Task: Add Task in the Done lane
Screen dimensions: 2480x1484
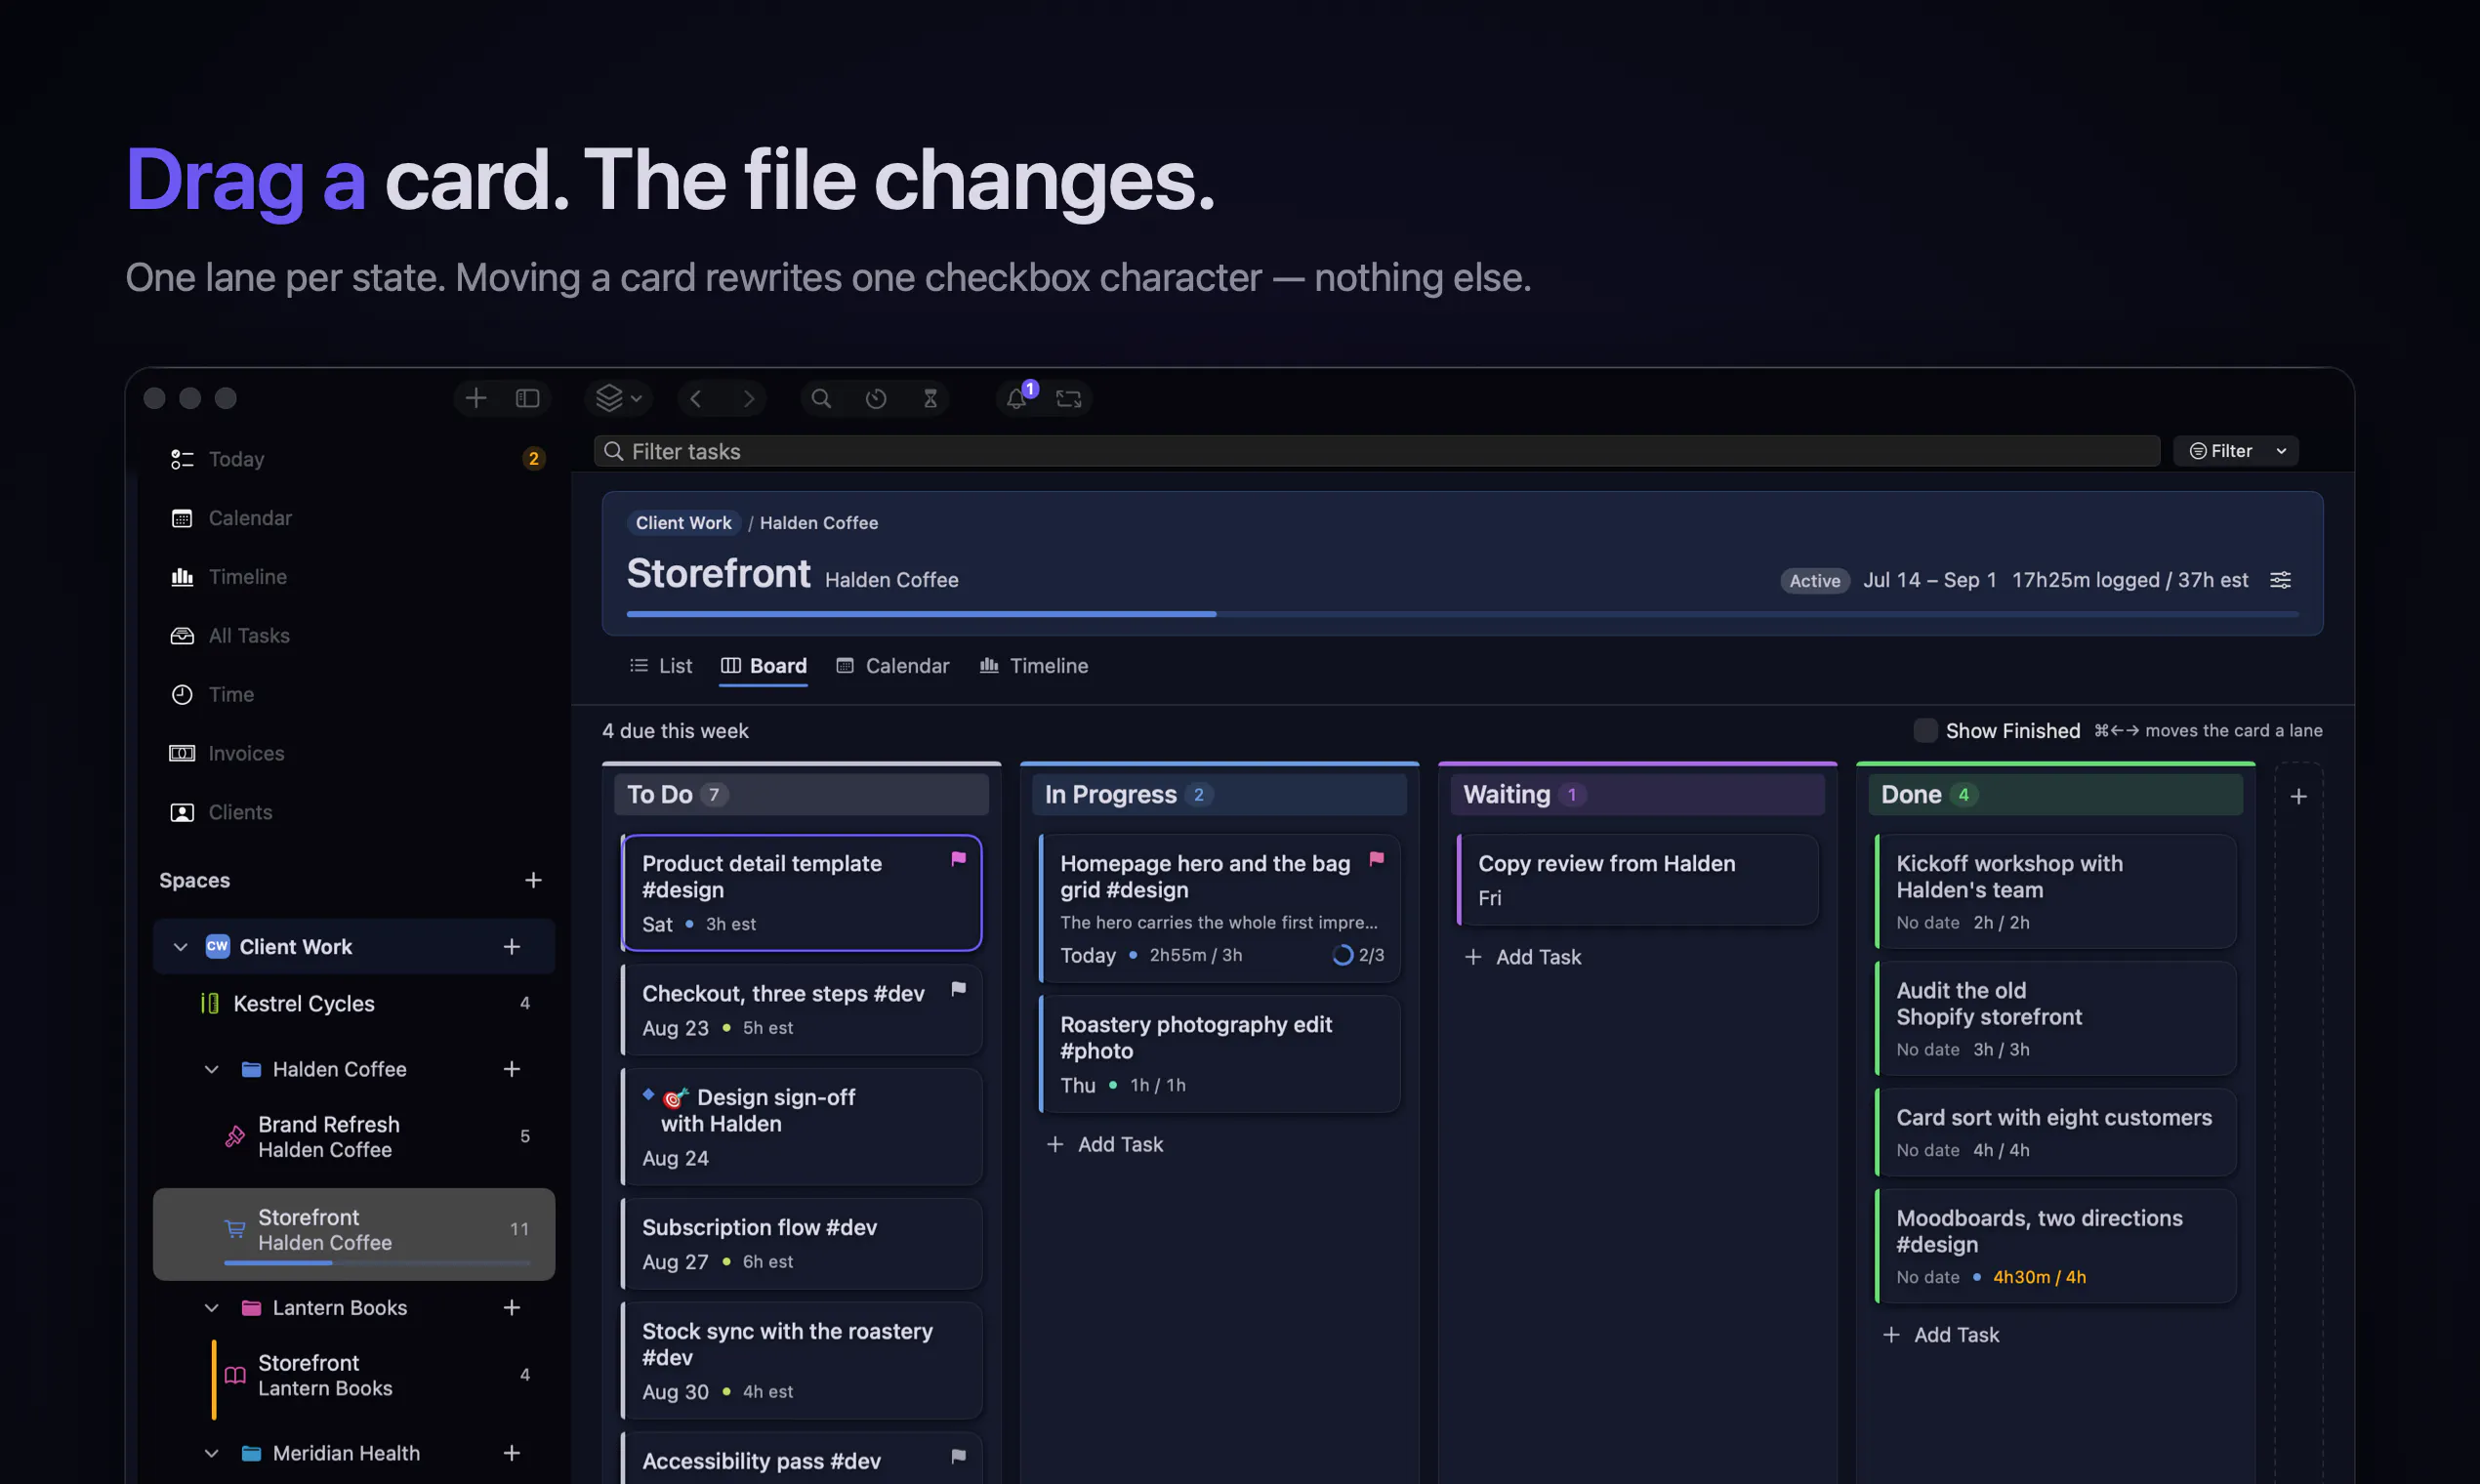Action: point(1941,1335)
